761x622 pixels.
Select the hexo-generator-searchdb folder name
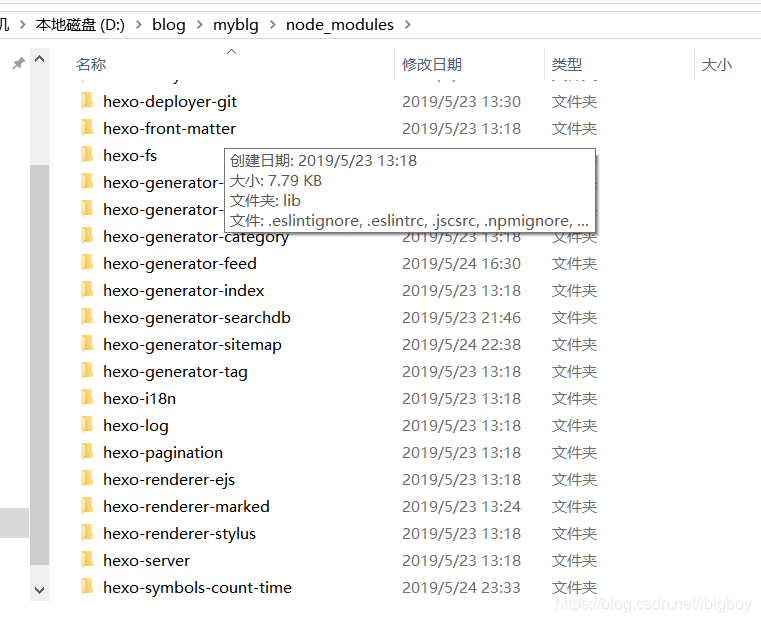[197, 317]
